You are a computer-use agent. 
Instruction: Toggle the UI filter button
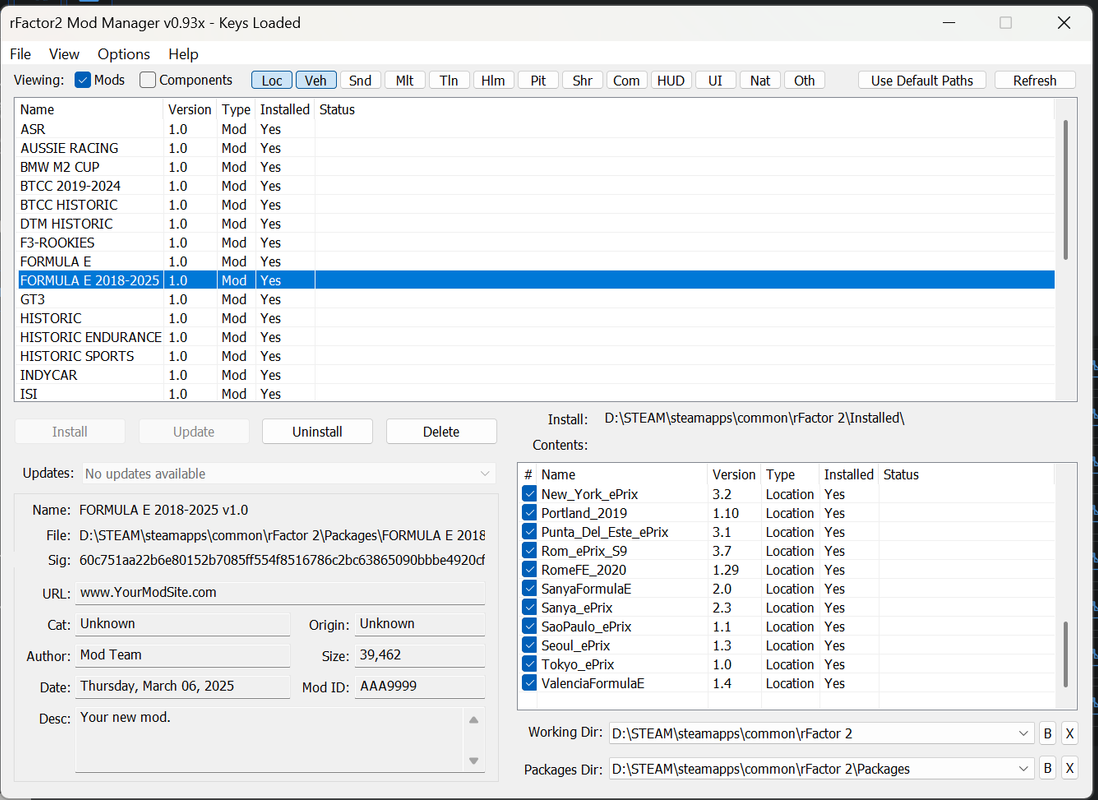(715, 81)
